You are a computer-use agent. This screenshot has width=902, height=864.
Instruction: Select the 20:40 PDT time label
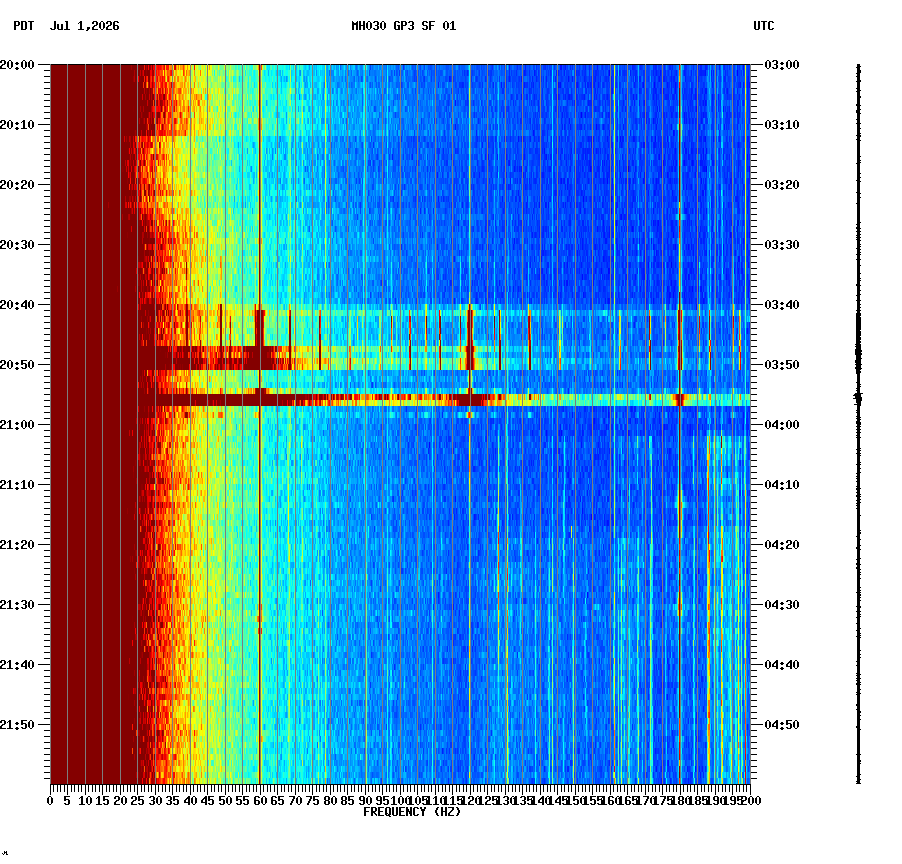(17, 305)
